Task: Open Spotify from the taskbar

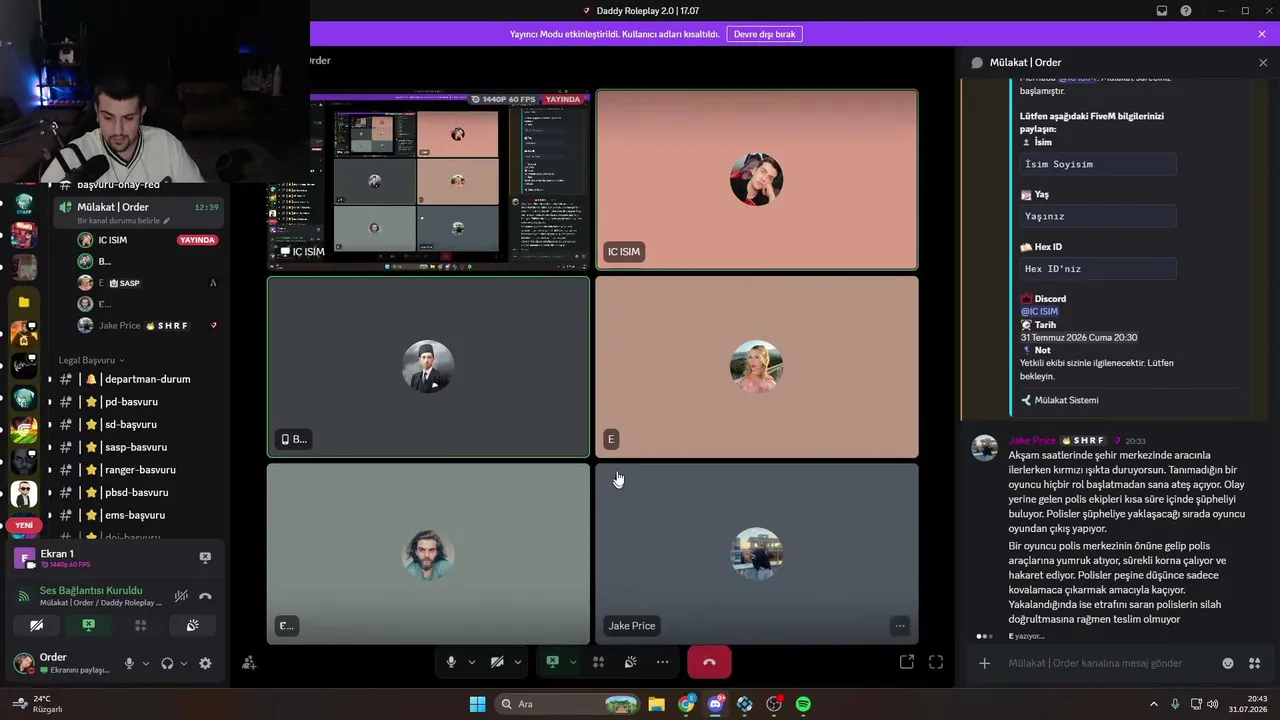Action: point(803,704)
